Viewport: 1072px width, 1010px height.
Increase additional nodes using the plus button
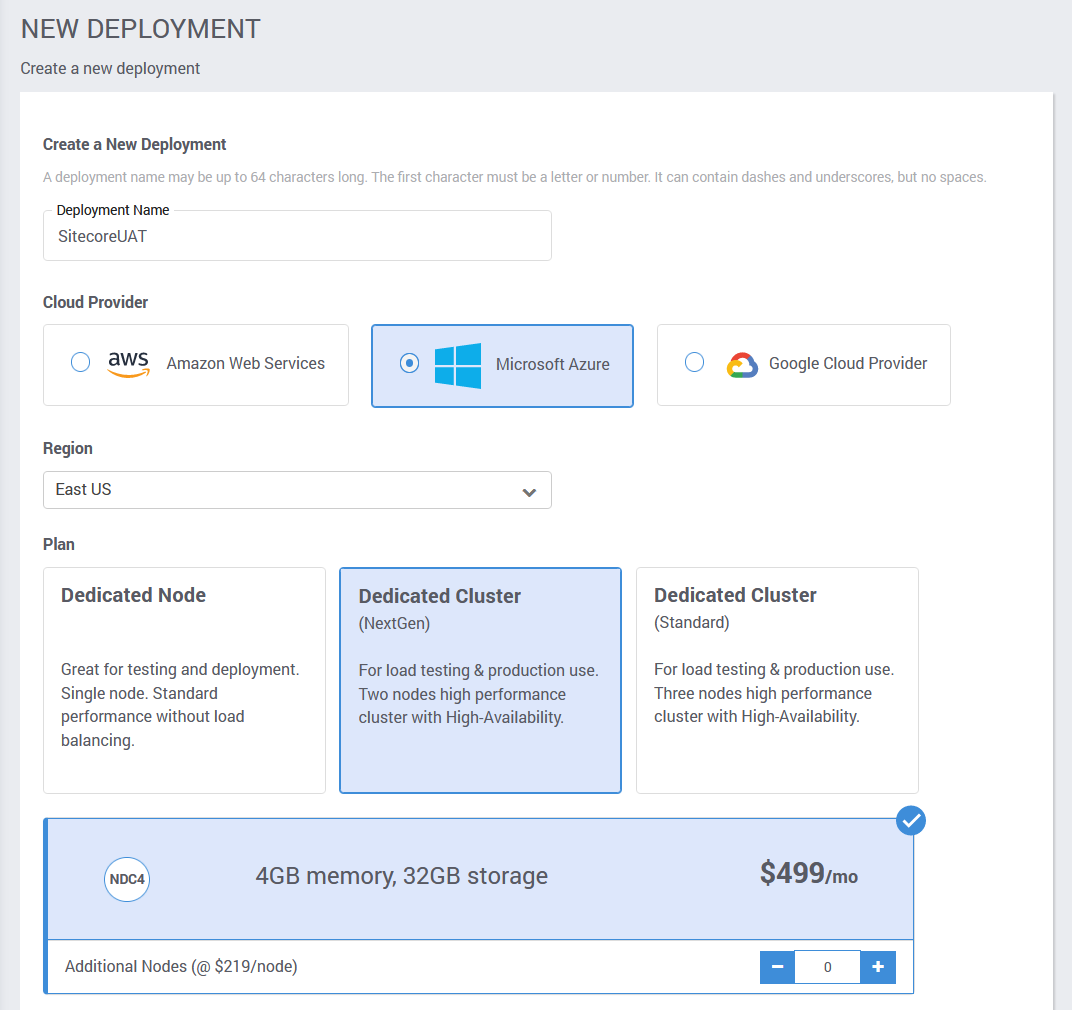pos(878,966)
